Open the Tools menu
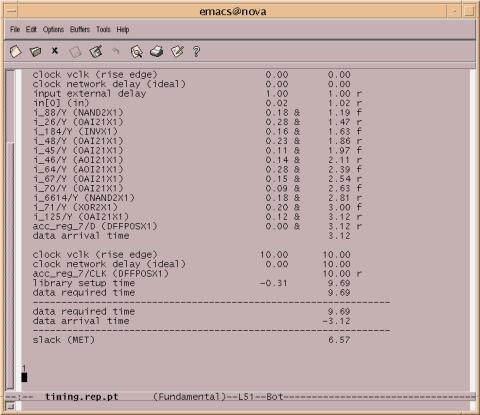This screenshot has width=480, height=415. click(x=103, y=29)
